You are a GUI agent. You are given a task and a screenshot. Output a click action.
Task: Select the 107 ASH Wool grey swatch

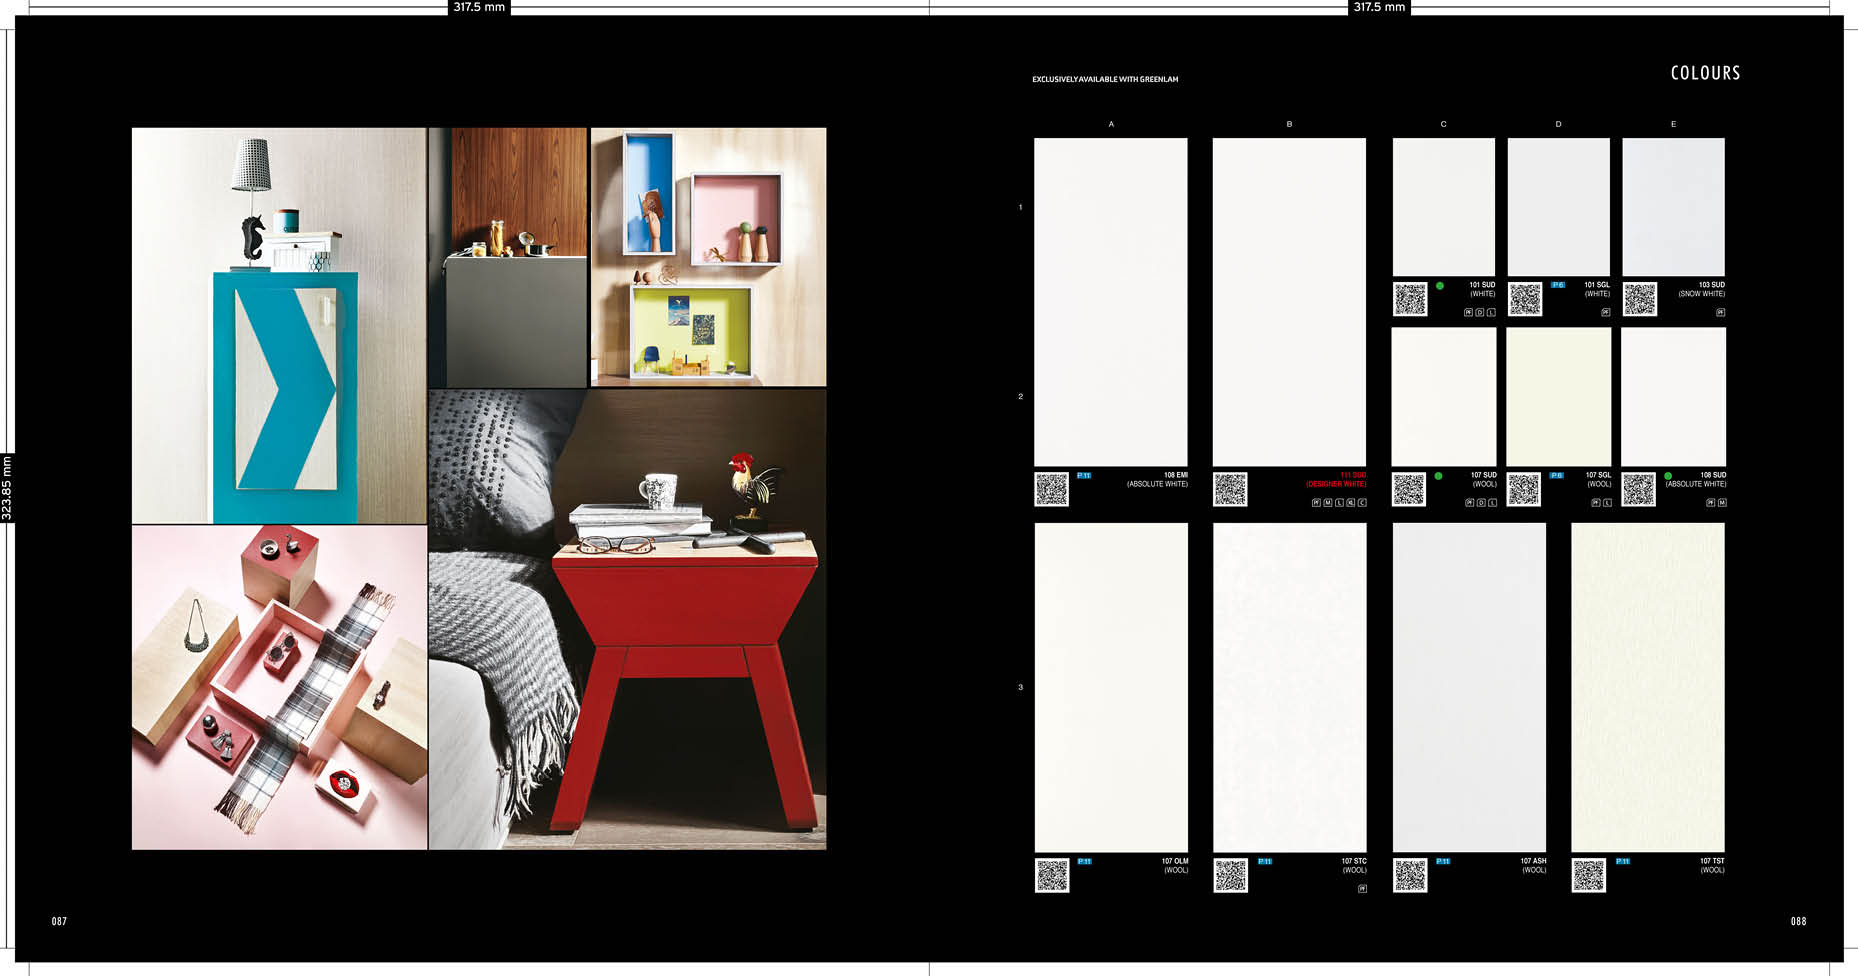(1469, 687)
